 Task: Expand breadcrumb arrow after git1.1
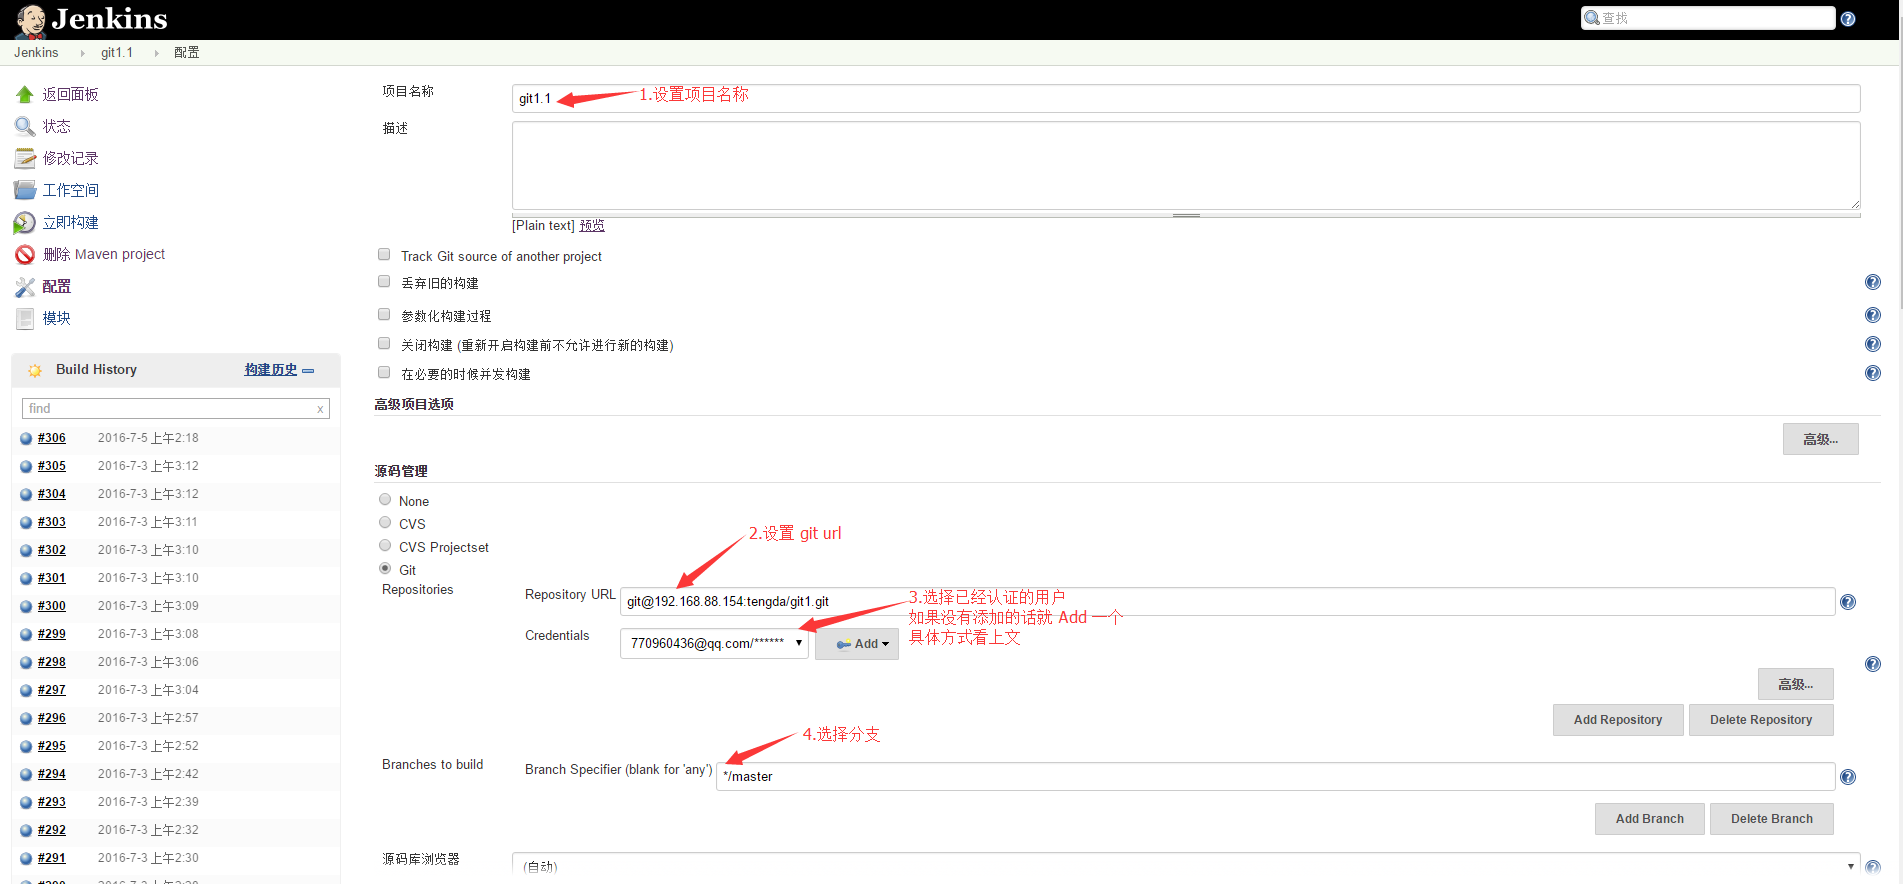click(156, 53)
